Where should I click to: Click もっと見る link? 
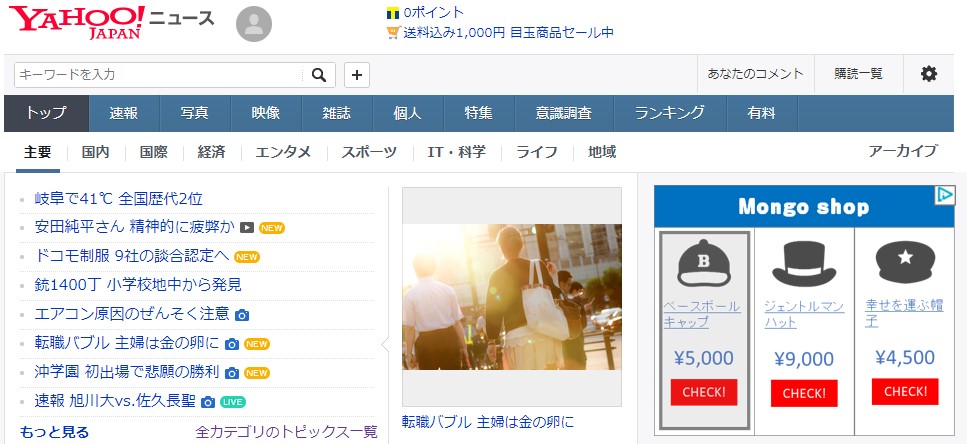pos(54,432)
